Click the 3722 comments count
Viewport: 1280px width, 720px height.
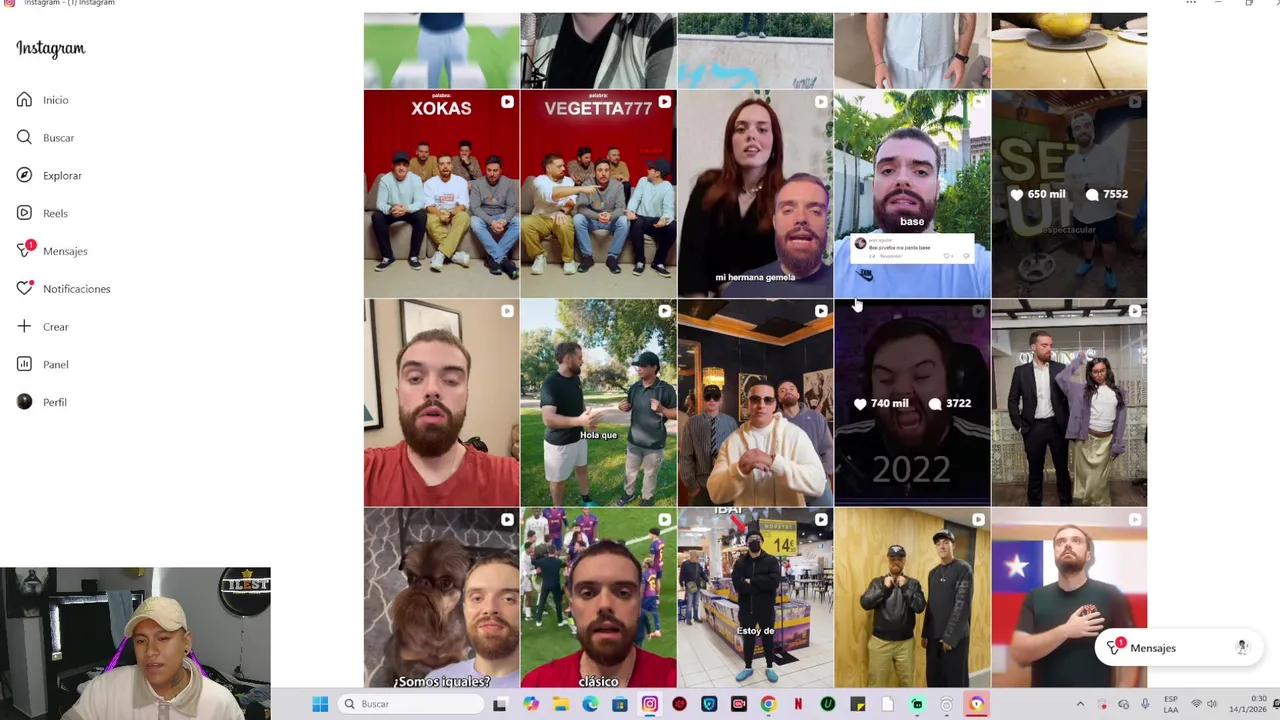coord(950,403)
